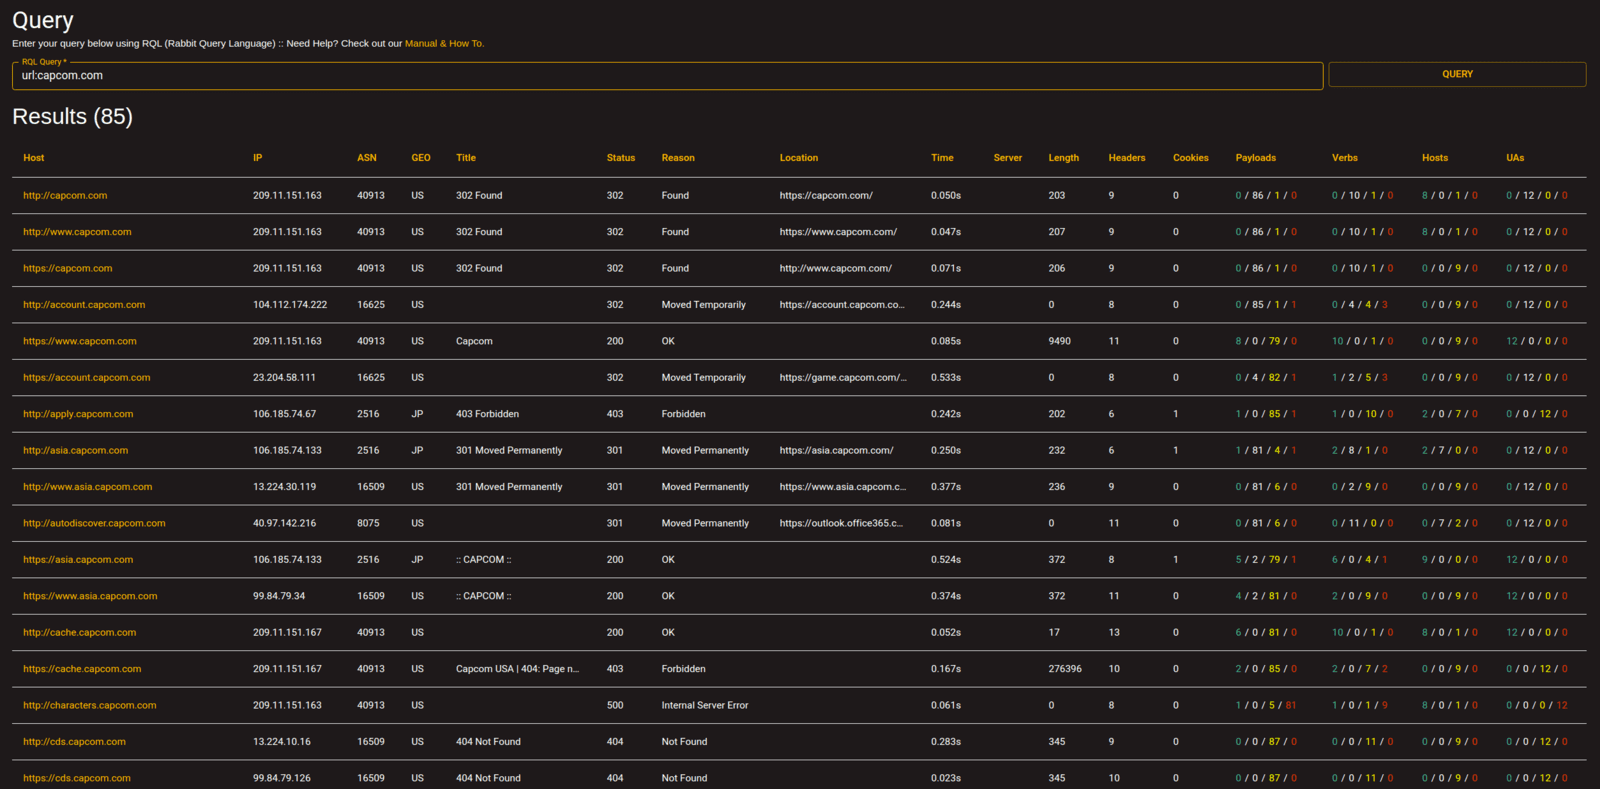Select the location https://game.capcom.com/...

(x=843, y=378)
